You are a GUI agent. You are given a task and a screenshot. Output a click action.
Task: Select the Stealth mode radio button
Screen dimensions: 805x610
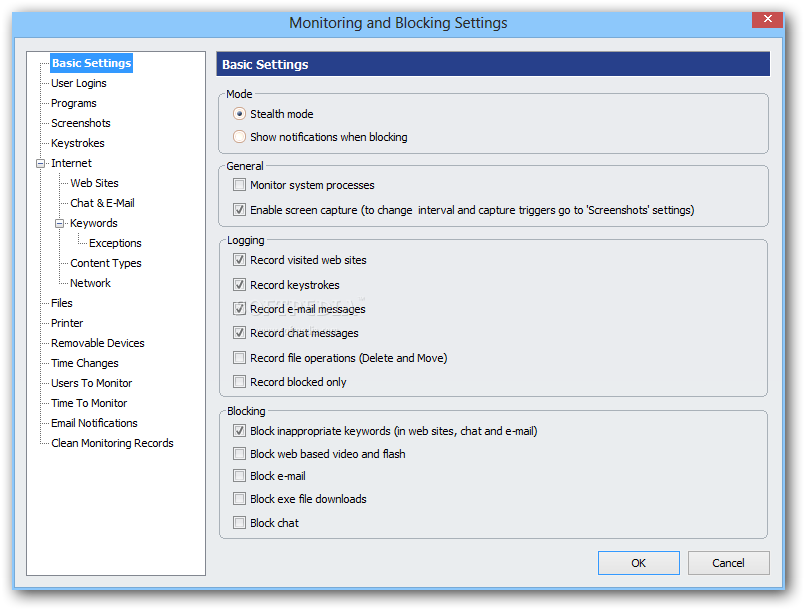coord(239,113)
